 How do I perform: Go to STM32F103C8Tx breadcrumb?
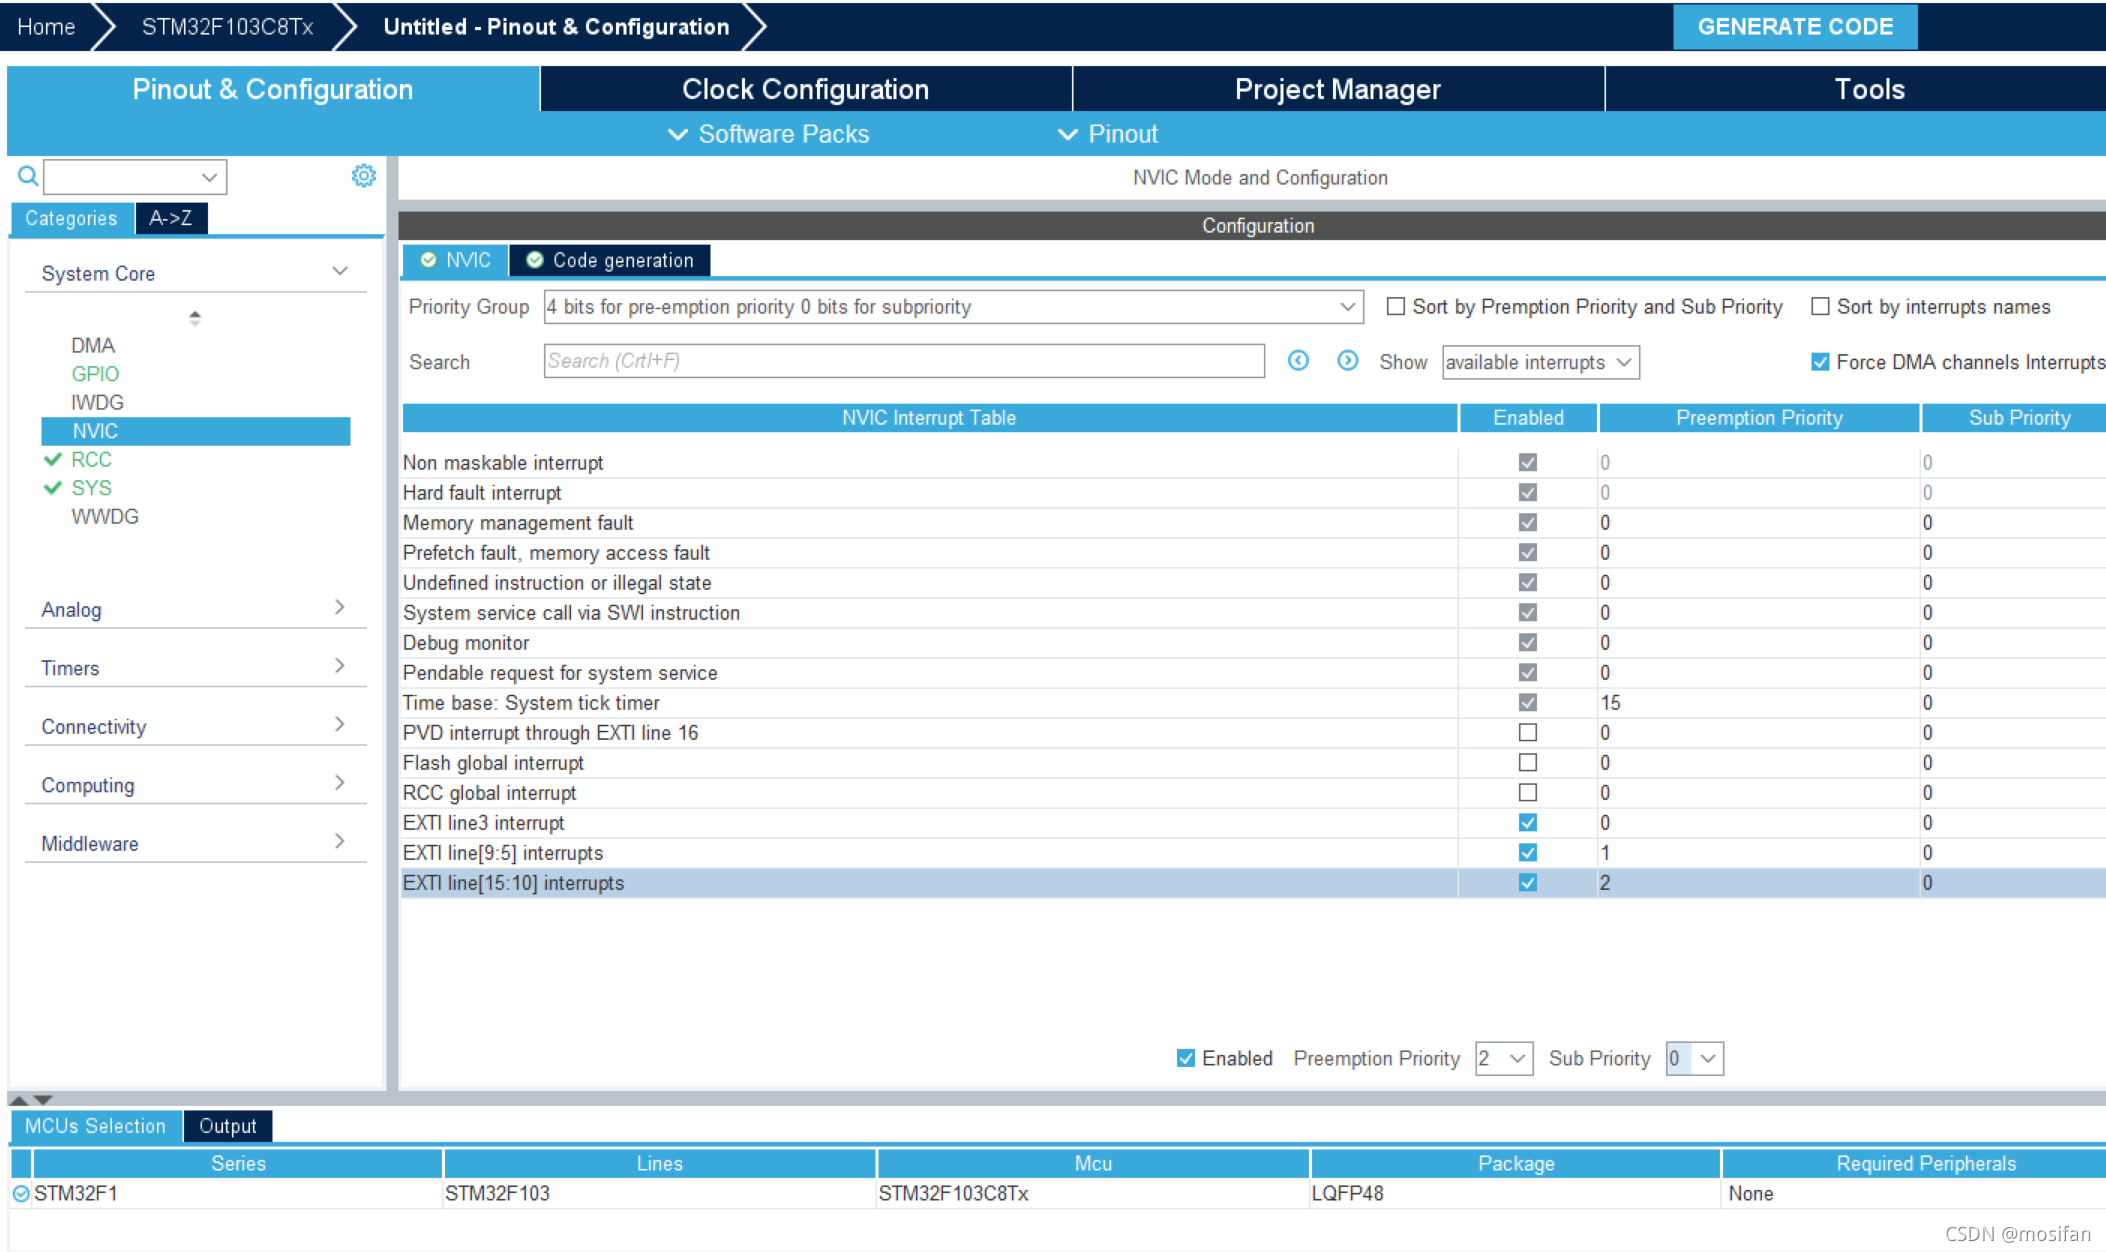pyautogui.click(x=227, y=27)
